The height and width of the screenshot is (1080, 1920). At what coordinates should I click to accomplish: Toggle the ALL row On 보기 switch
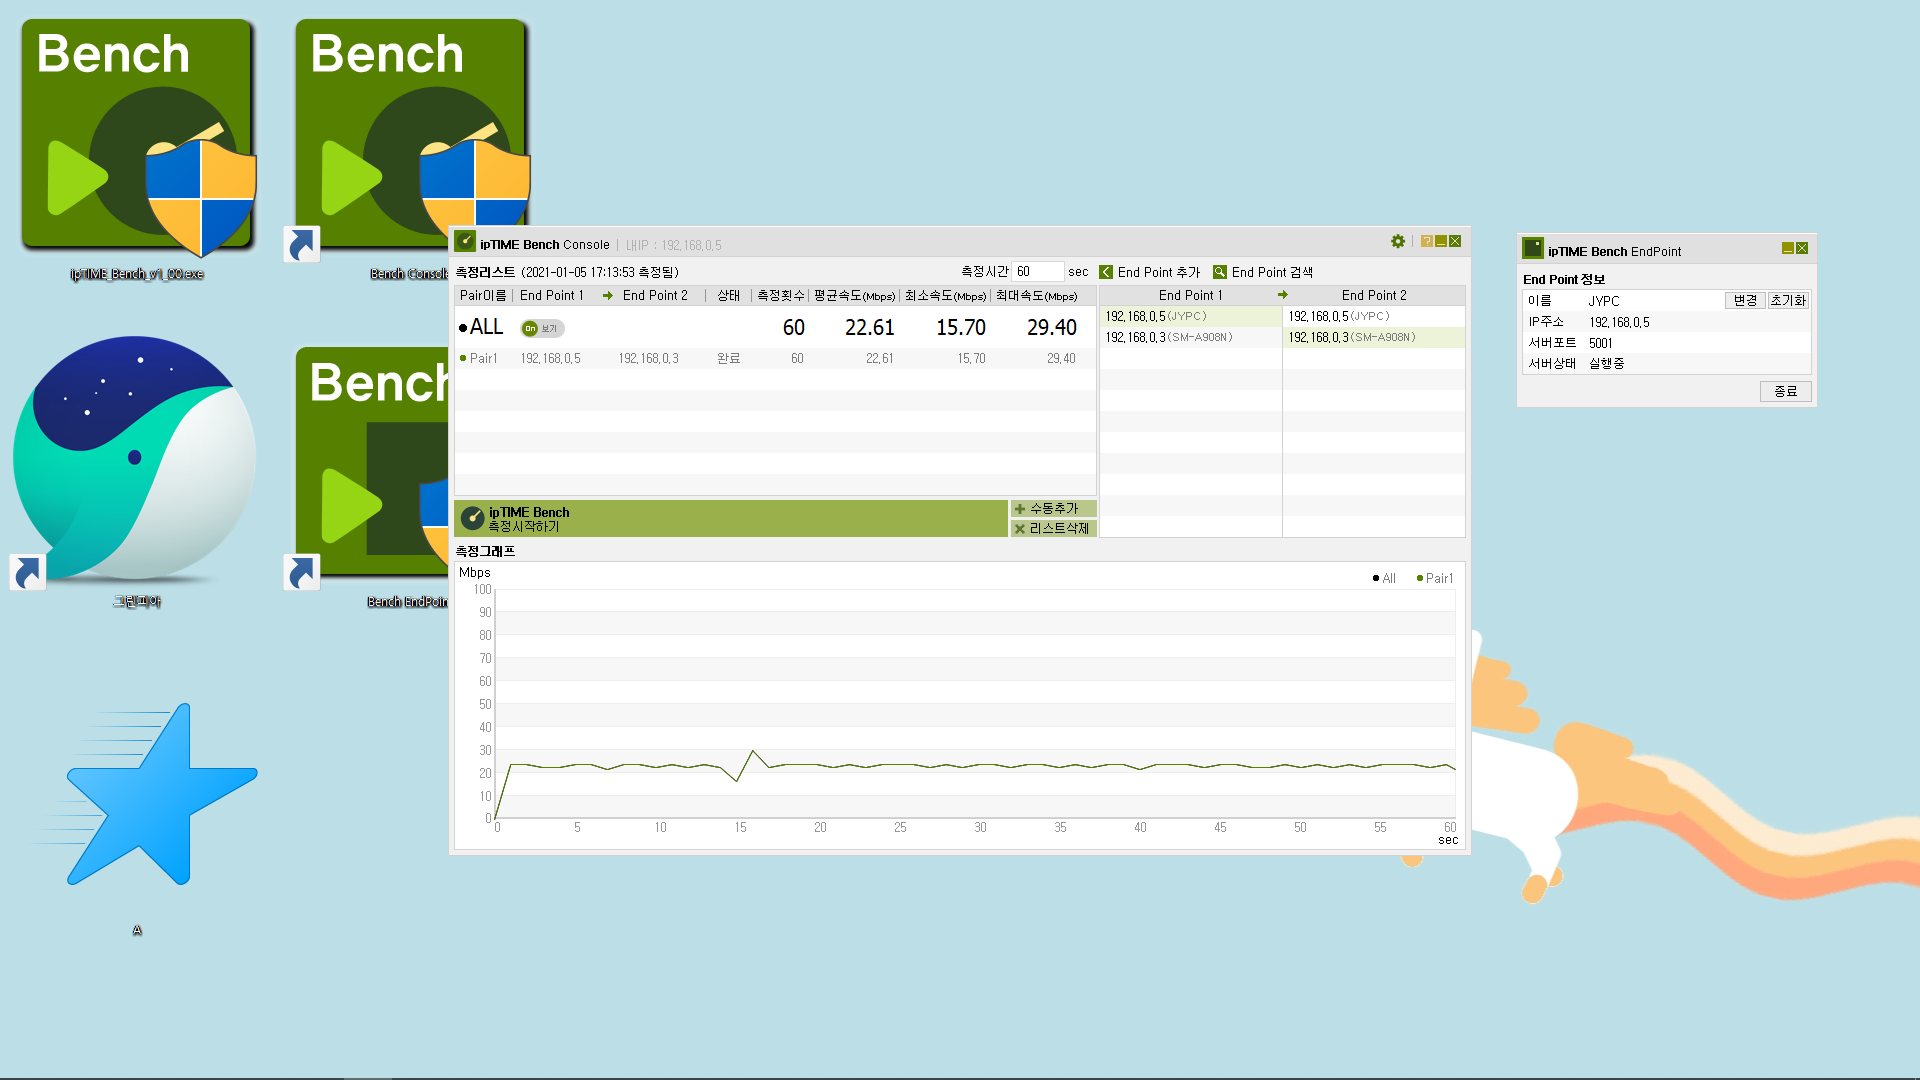542,328
